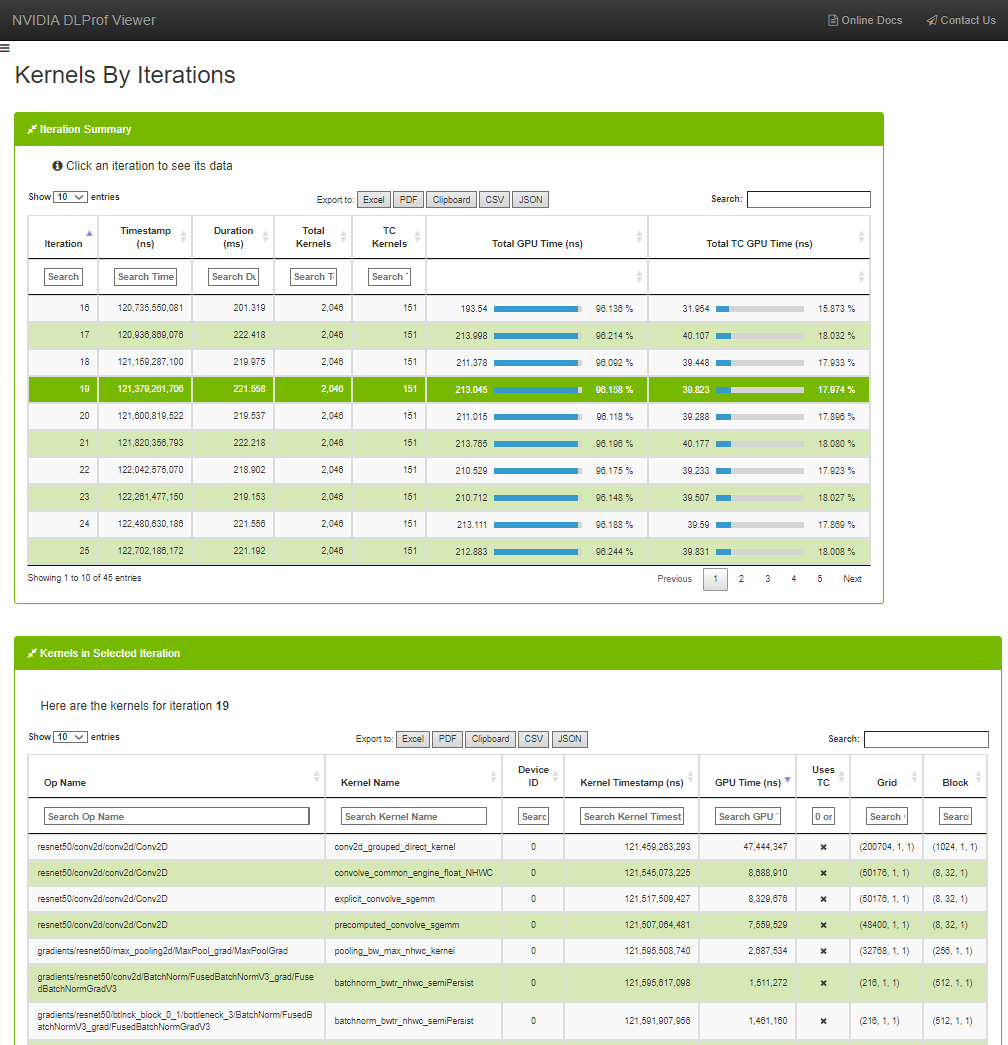The height and width of the screenshot is (1045, 1008).
Task: Sort by Total GPU Time (ns) column arrows
Action: click(639, 237)
